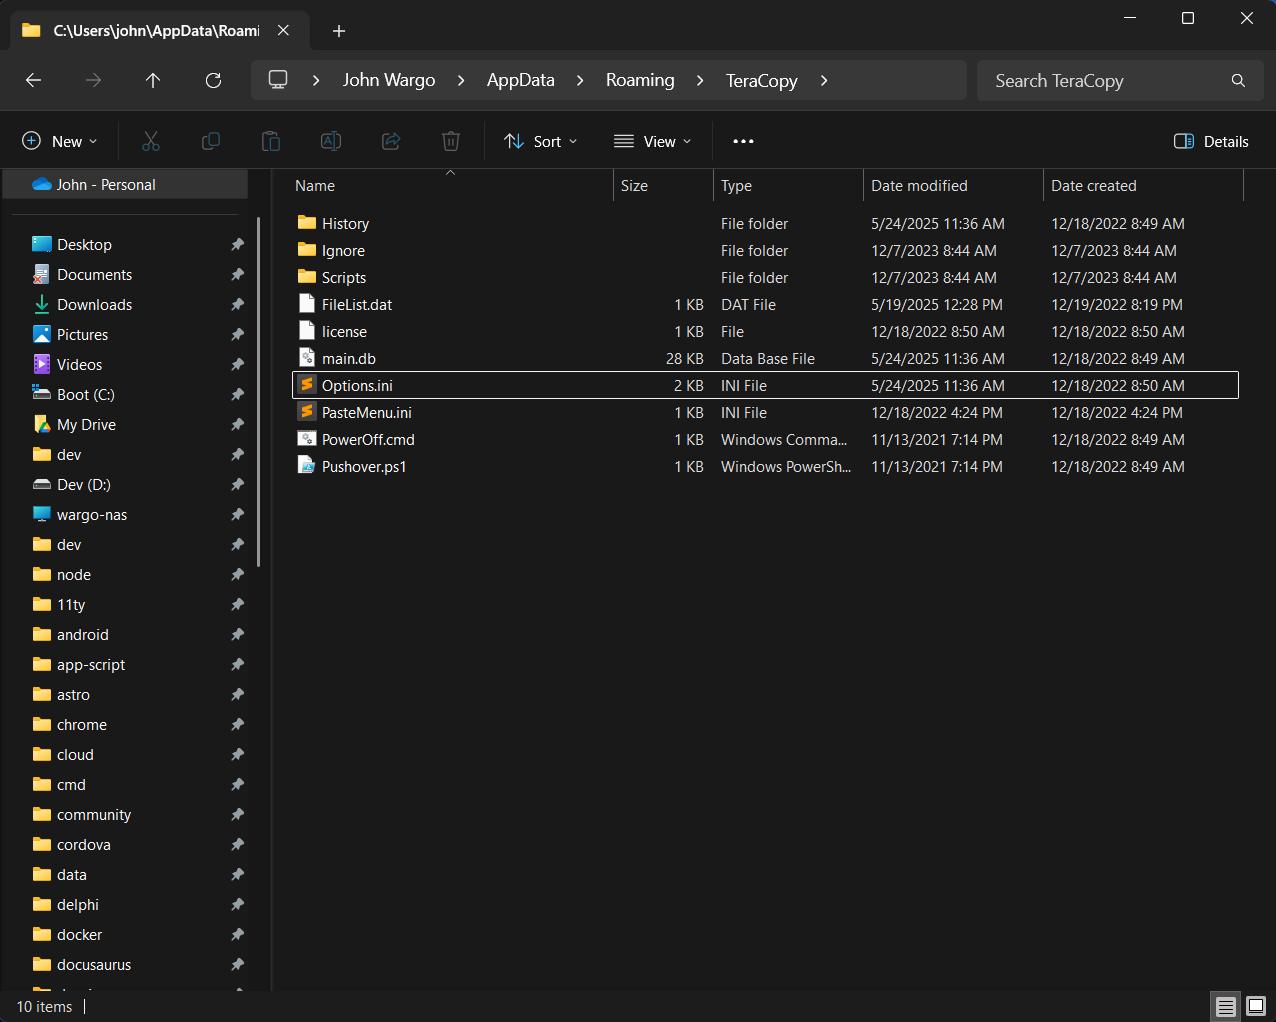Image resolution: width=1276 pixels, height=1022 pixels.
Task: Open the See more options menu
Action: (x=743, y=141)
